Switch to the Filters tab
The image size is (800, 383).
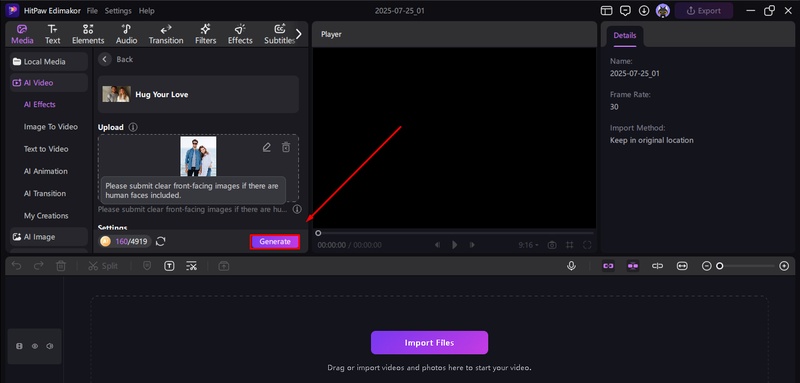pyautogui.click(x=206, y=35)
